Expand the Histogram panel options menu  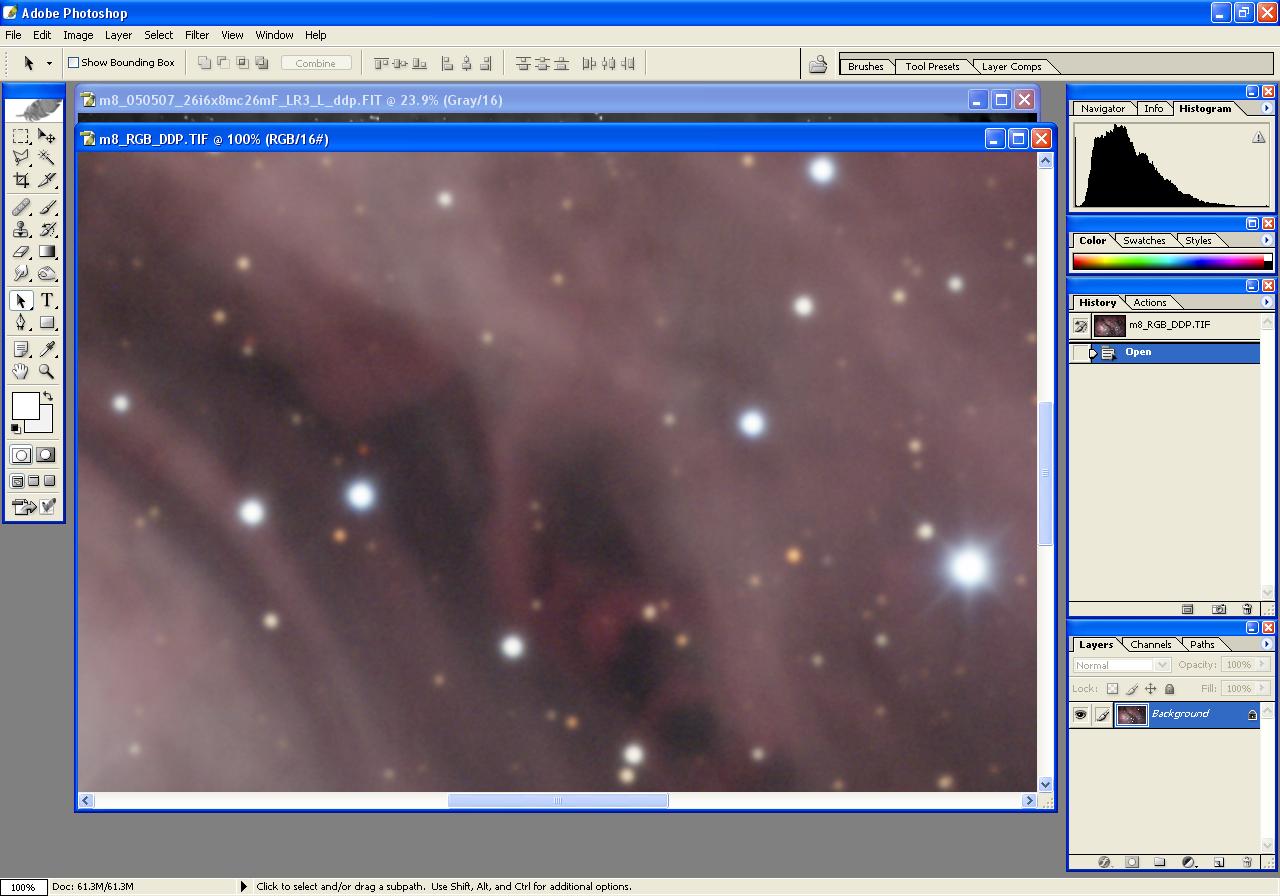(x=1266, y=109)
